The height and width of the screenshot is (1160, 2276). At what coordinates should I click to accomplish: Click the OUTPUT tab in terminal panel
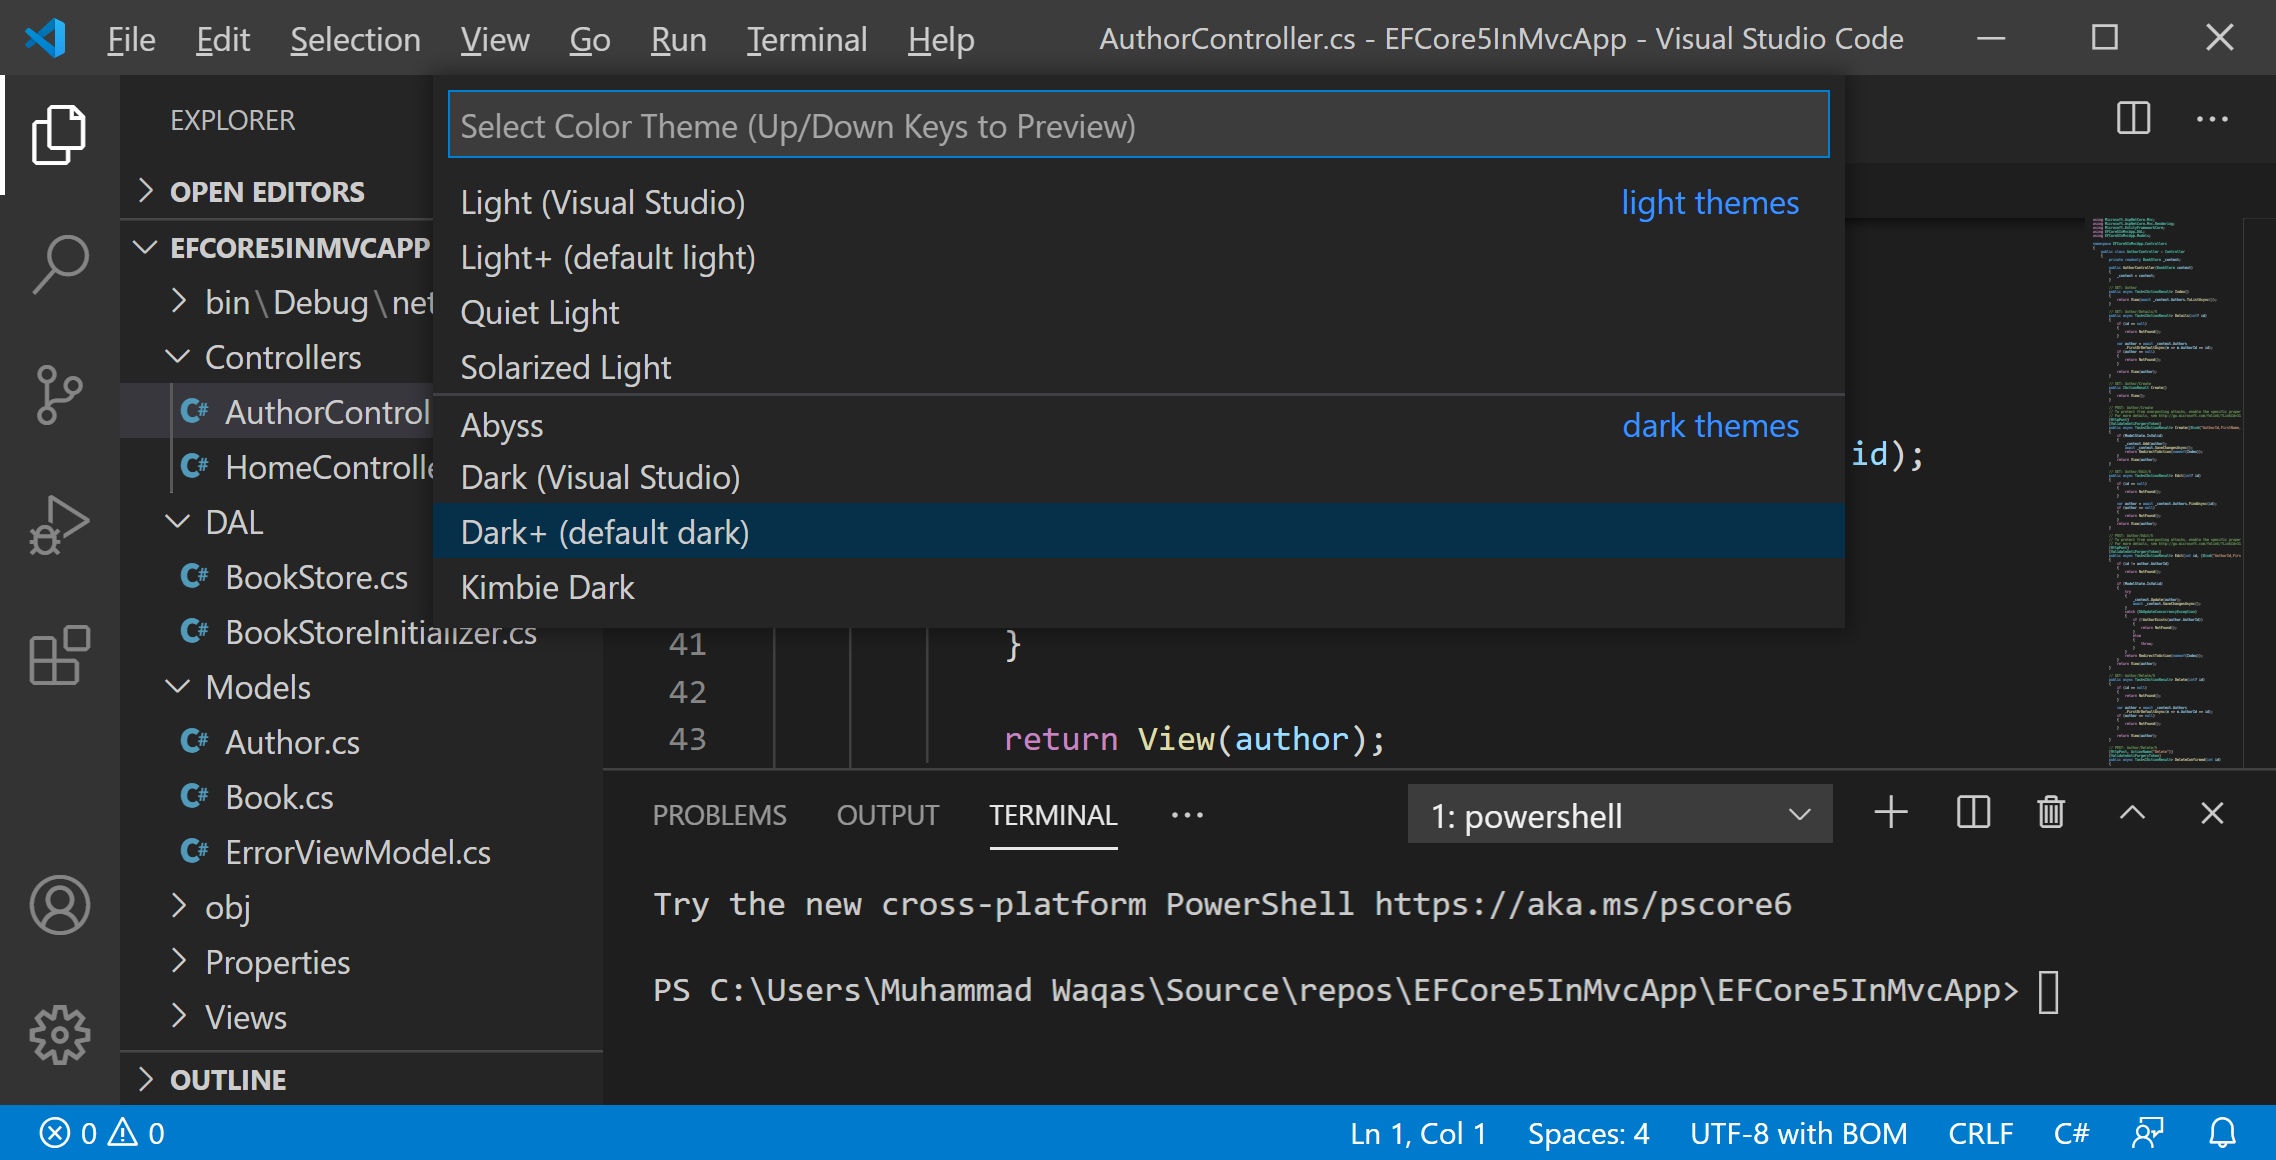pyautogui.click(x=889, y=815)
